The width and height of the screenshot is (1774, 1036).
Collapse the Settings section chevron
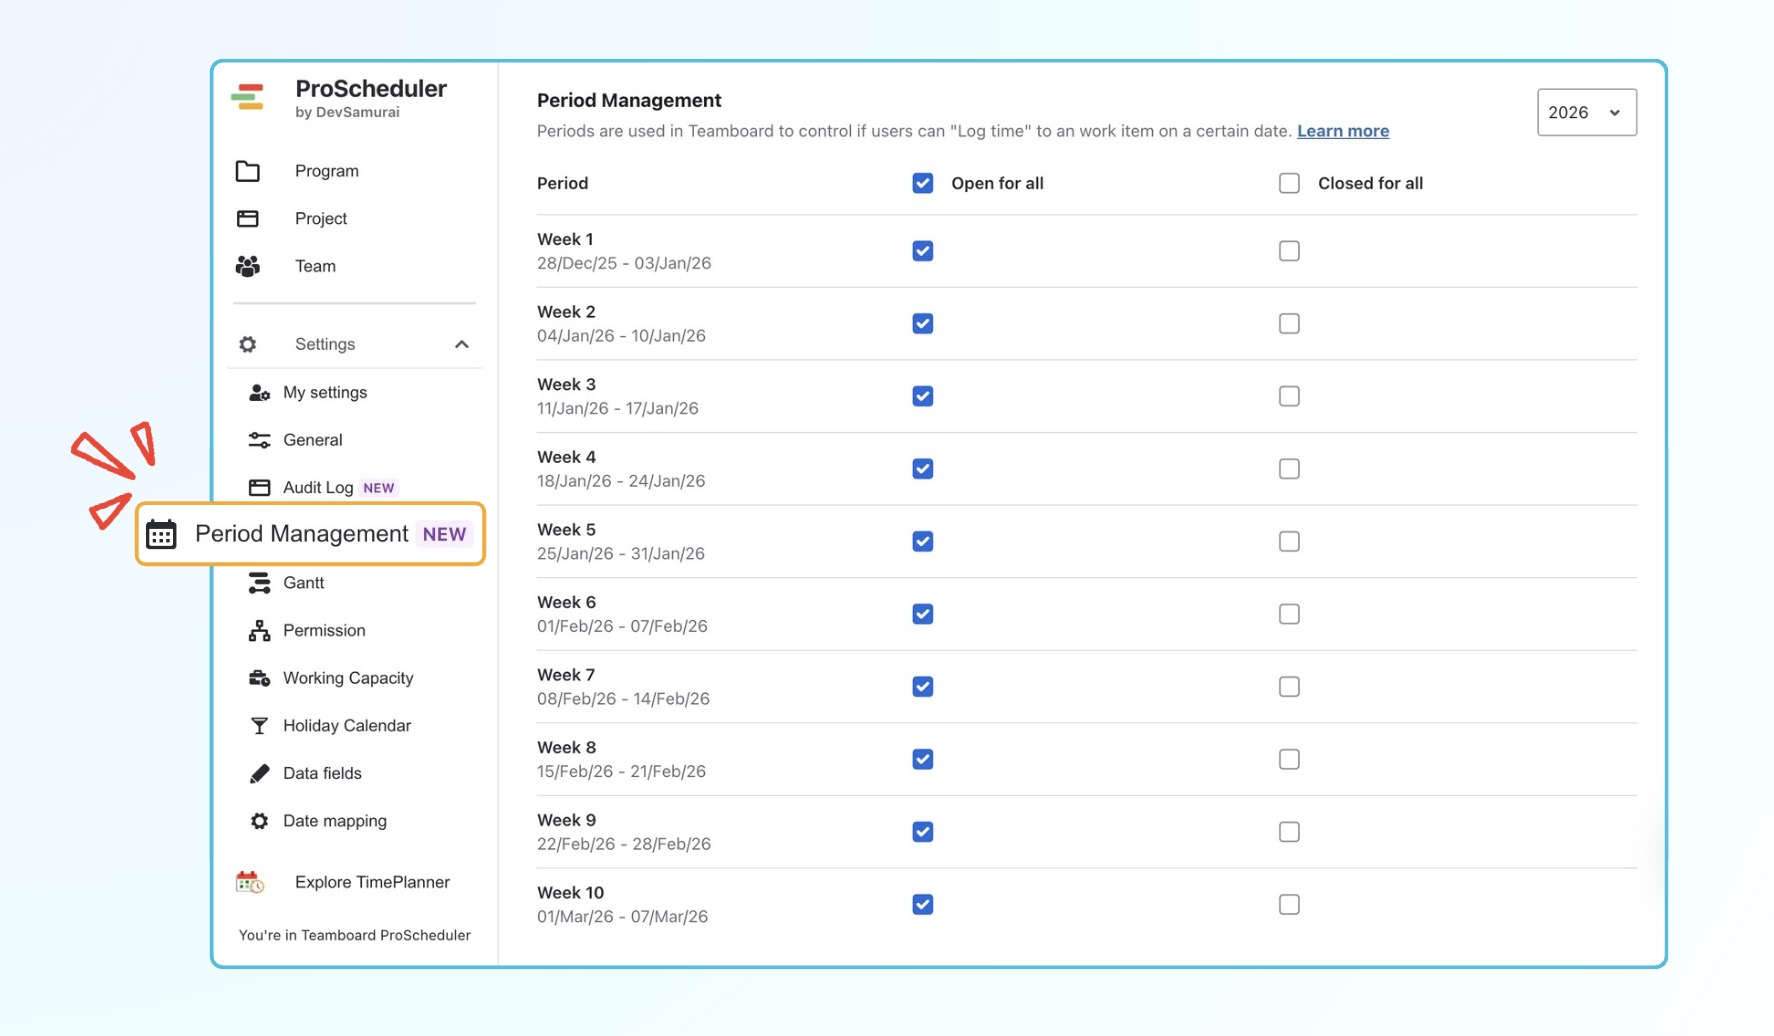[461, 344]
